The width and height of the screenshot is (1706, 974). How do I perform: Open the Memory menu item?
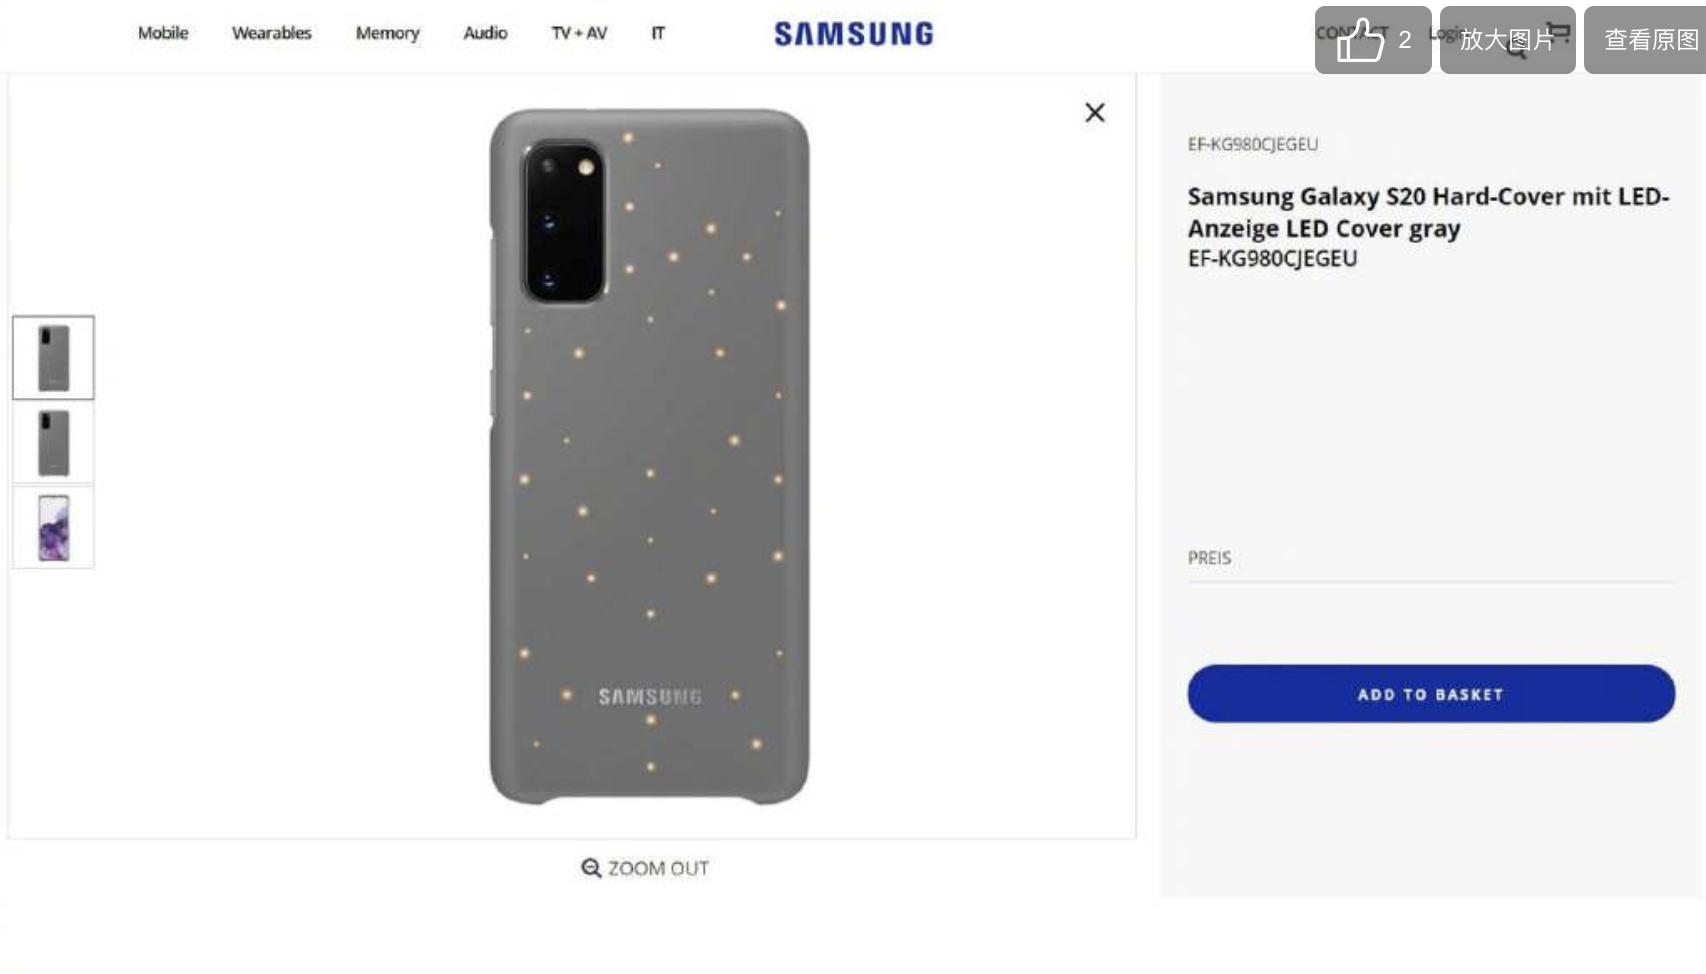point(388,33)
